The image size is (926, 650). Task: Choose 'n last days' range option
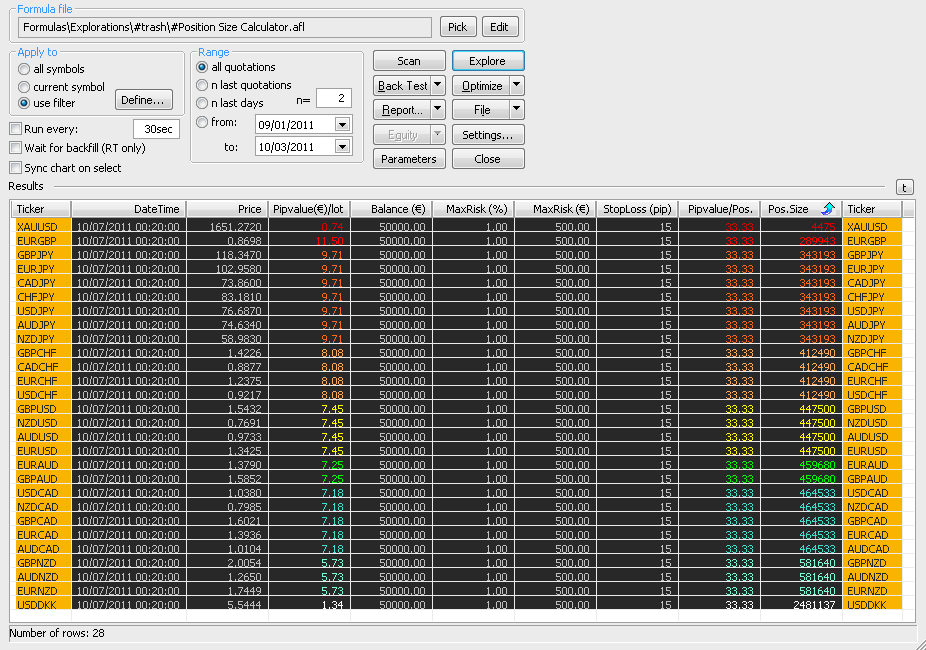point(203,103)
